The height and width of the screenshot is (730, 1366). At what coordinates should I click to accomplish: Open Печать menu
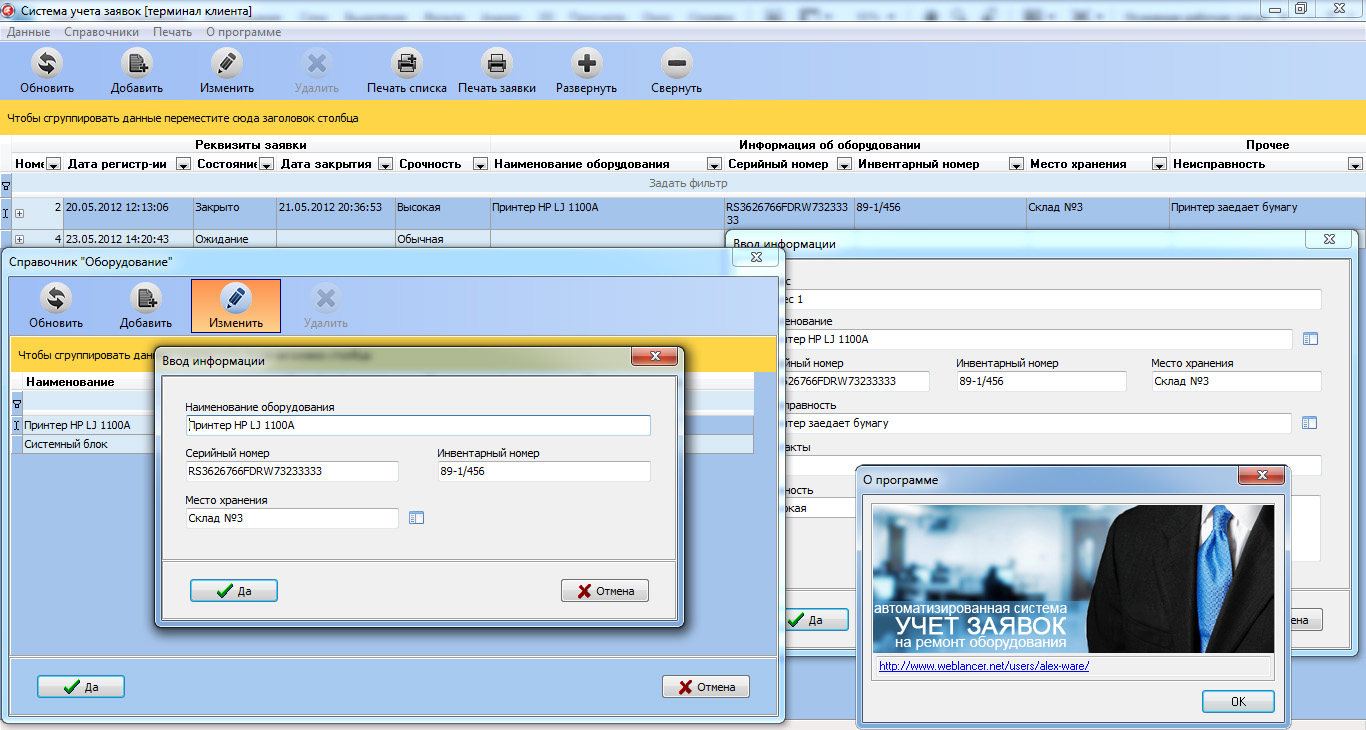tap(172, 32)
